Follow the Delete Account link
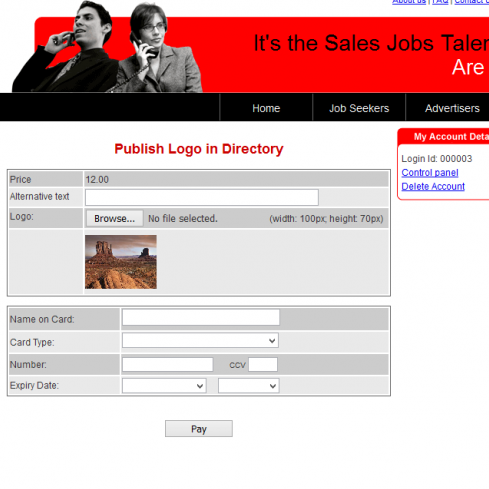The width and height of the screenshot is (489, 489). click(433, 186)
